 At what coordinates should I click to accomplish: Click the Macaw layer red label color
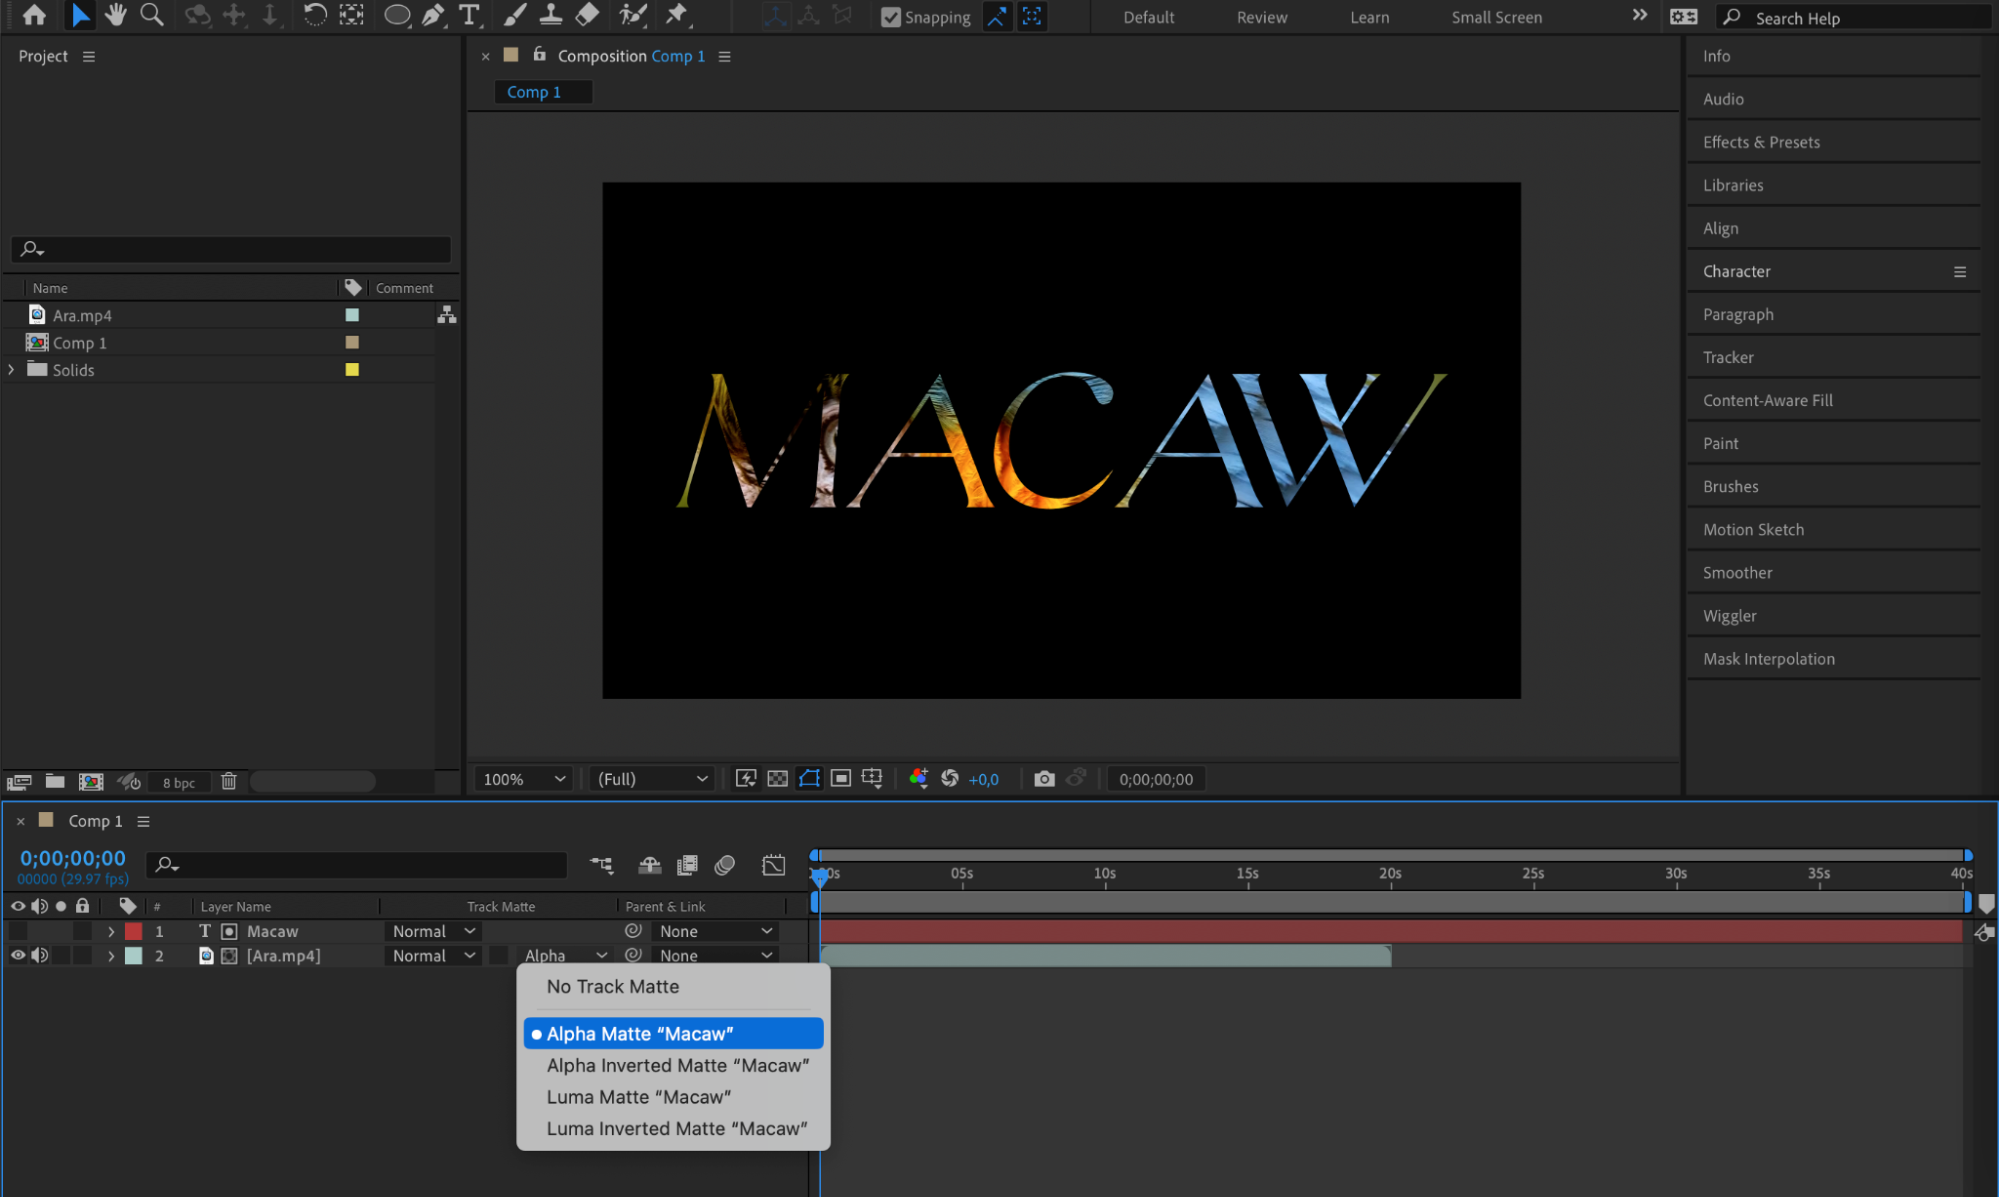click(x=133, y=931)
